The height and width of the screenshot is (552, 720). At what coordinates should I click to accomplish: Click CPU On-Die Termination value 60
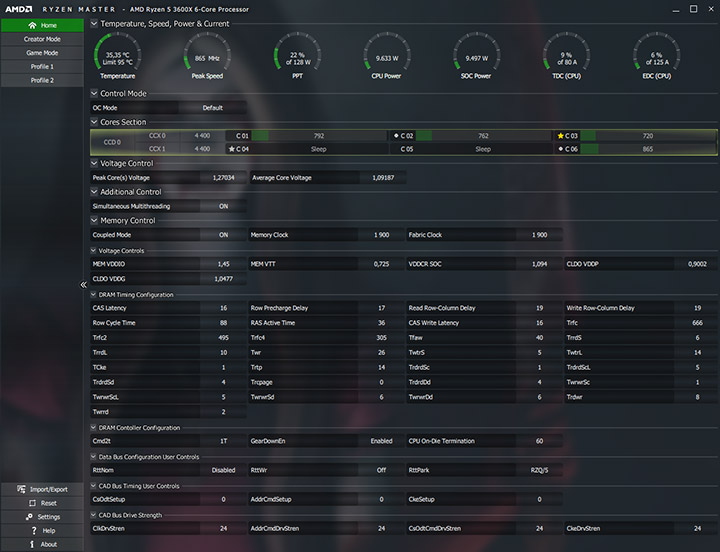click(539, 441)
